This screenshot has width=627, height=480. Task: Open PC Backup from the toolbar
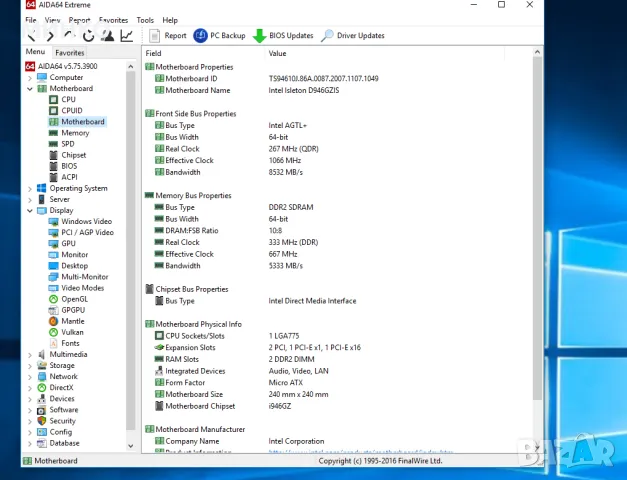(220, 36)
